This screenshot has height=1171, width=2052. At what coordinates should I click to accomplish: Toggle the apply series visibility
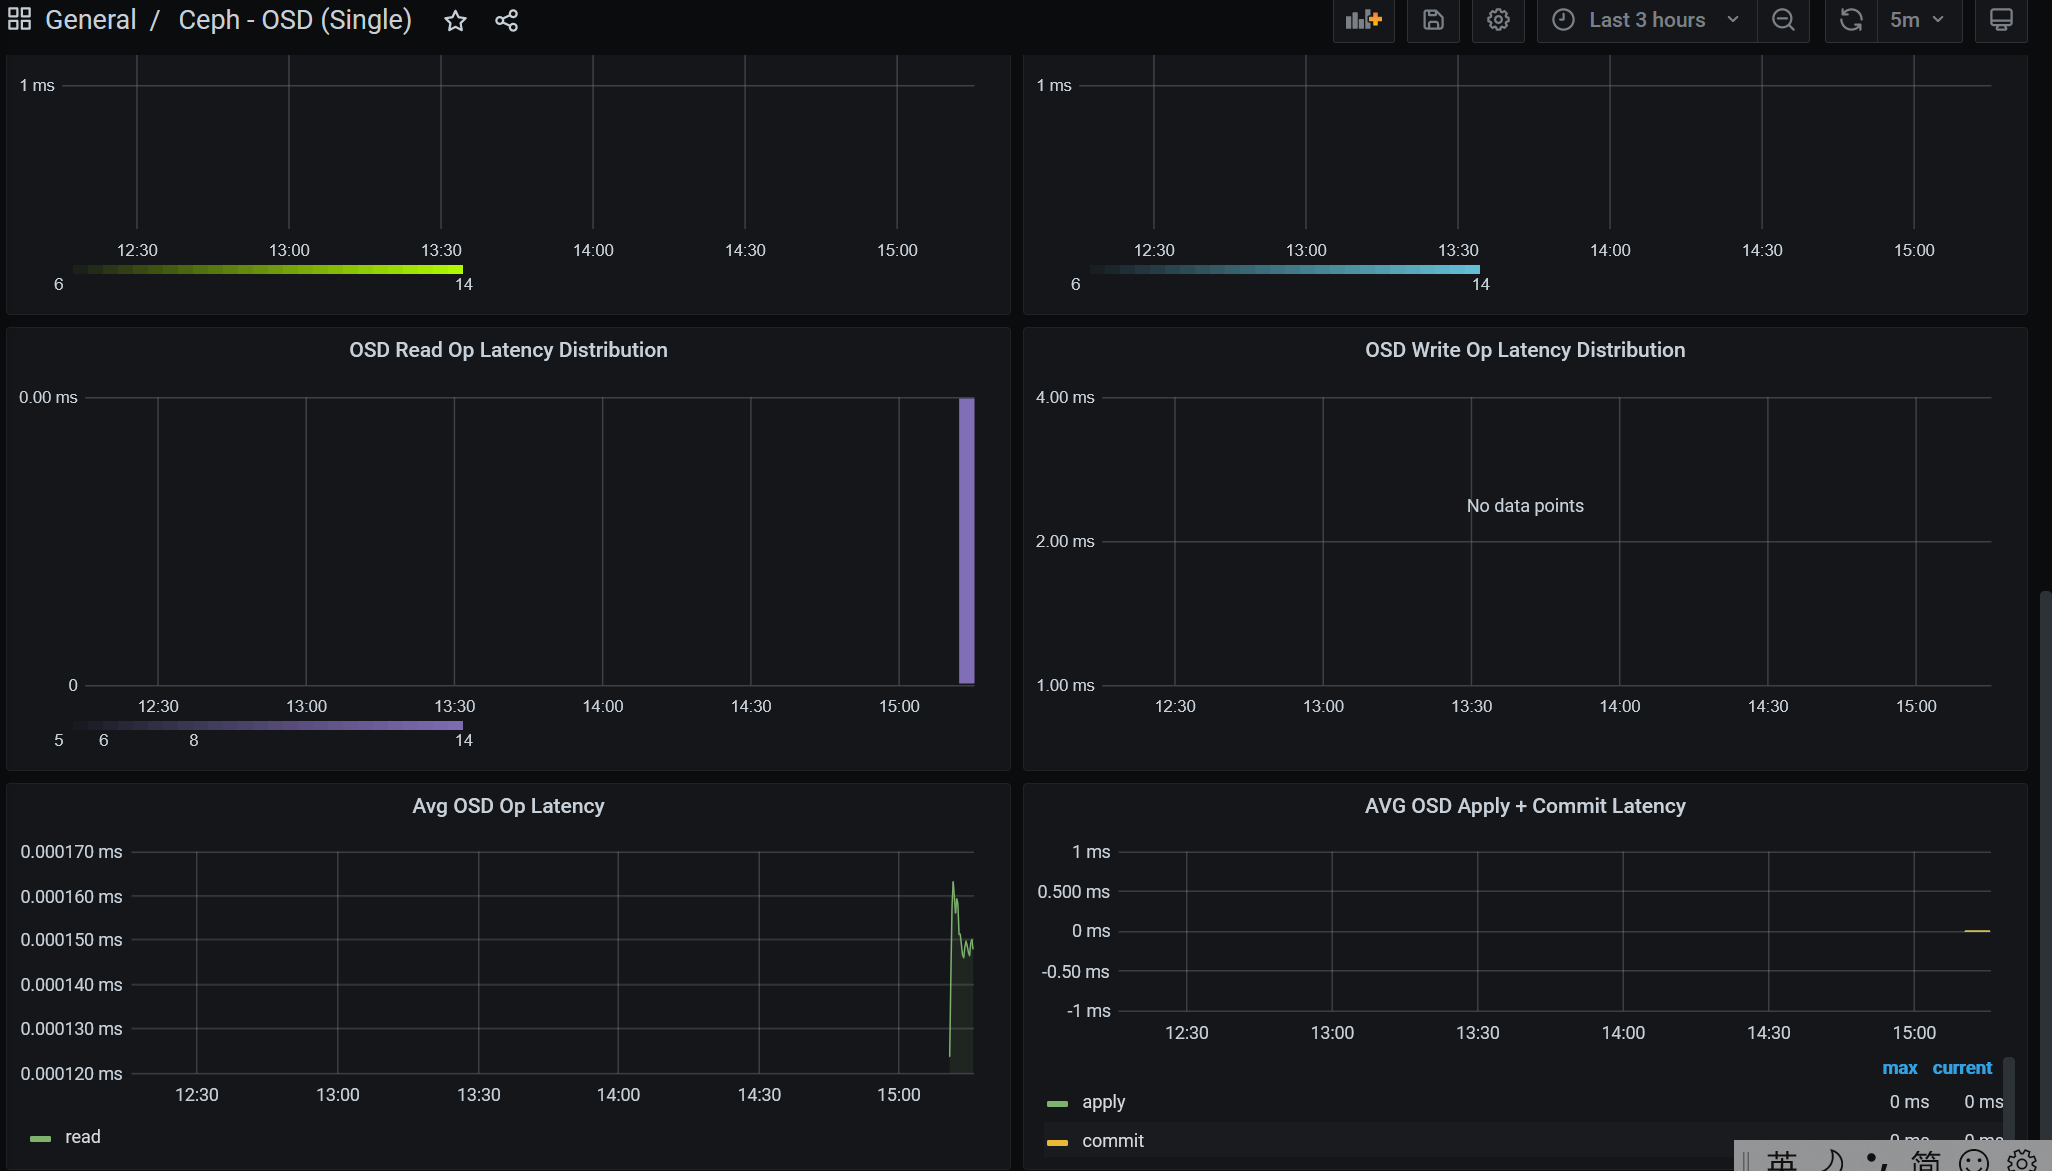(1103, 1102)
